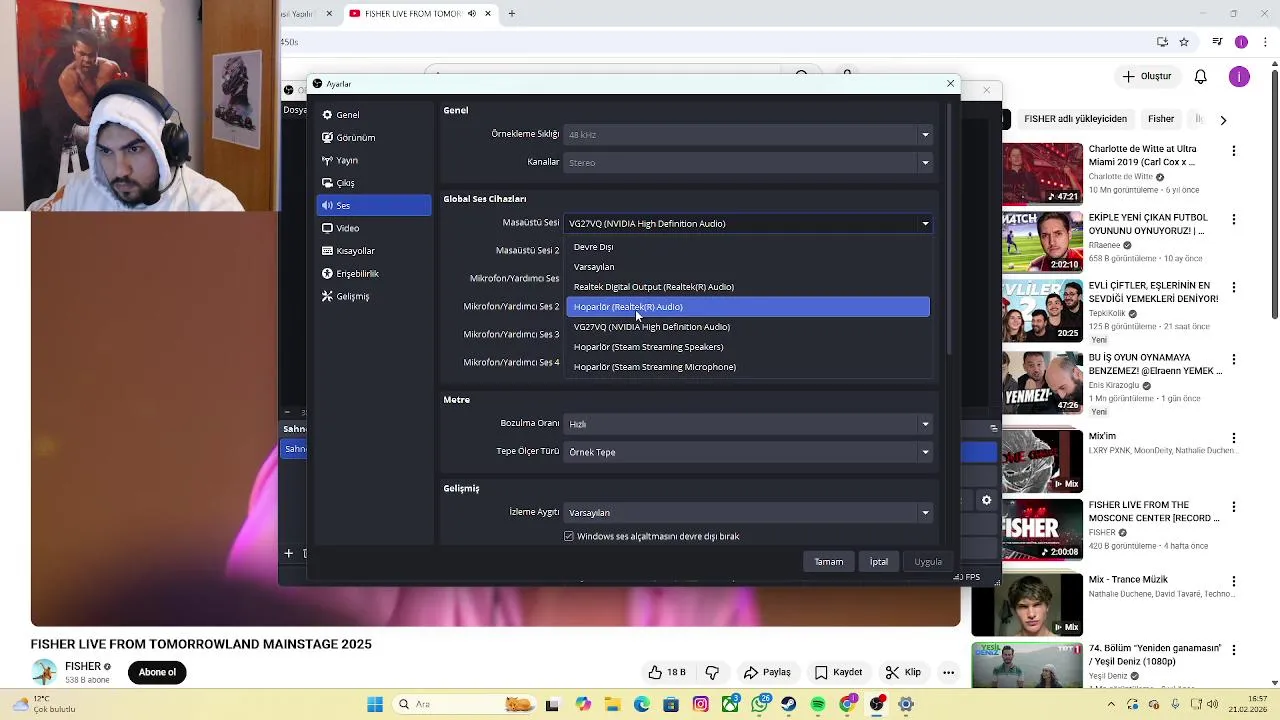This screenshot has height=720, width=1280.
Task: Open Tepe Ölçer Türü dropdown
Action: pos(748,452)
